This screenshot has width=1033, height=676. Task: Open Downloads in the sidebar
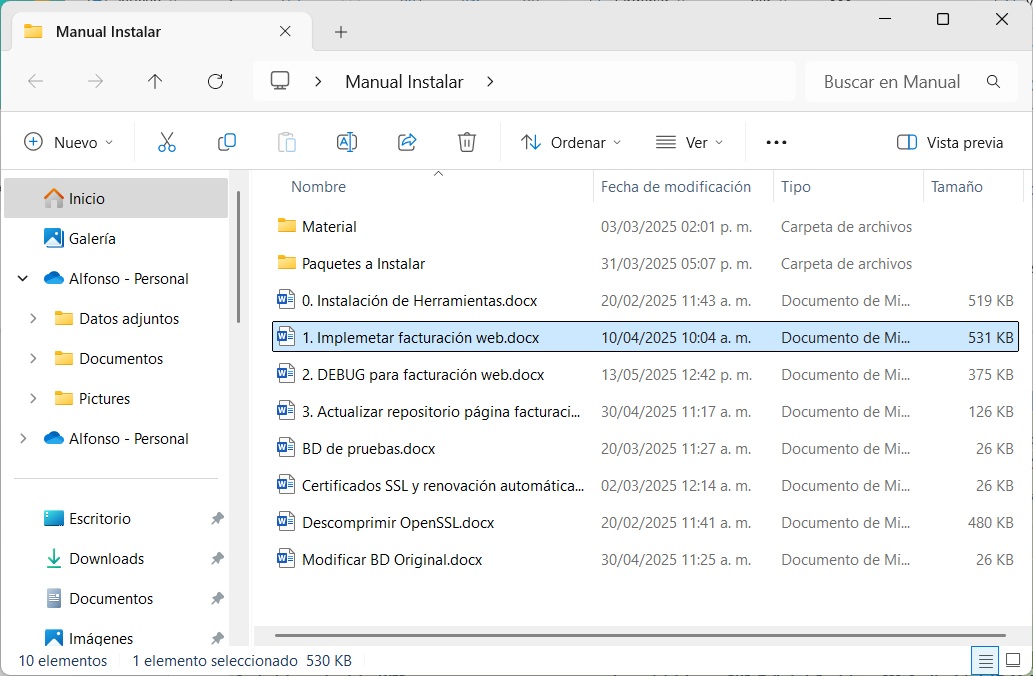[106, 558]
